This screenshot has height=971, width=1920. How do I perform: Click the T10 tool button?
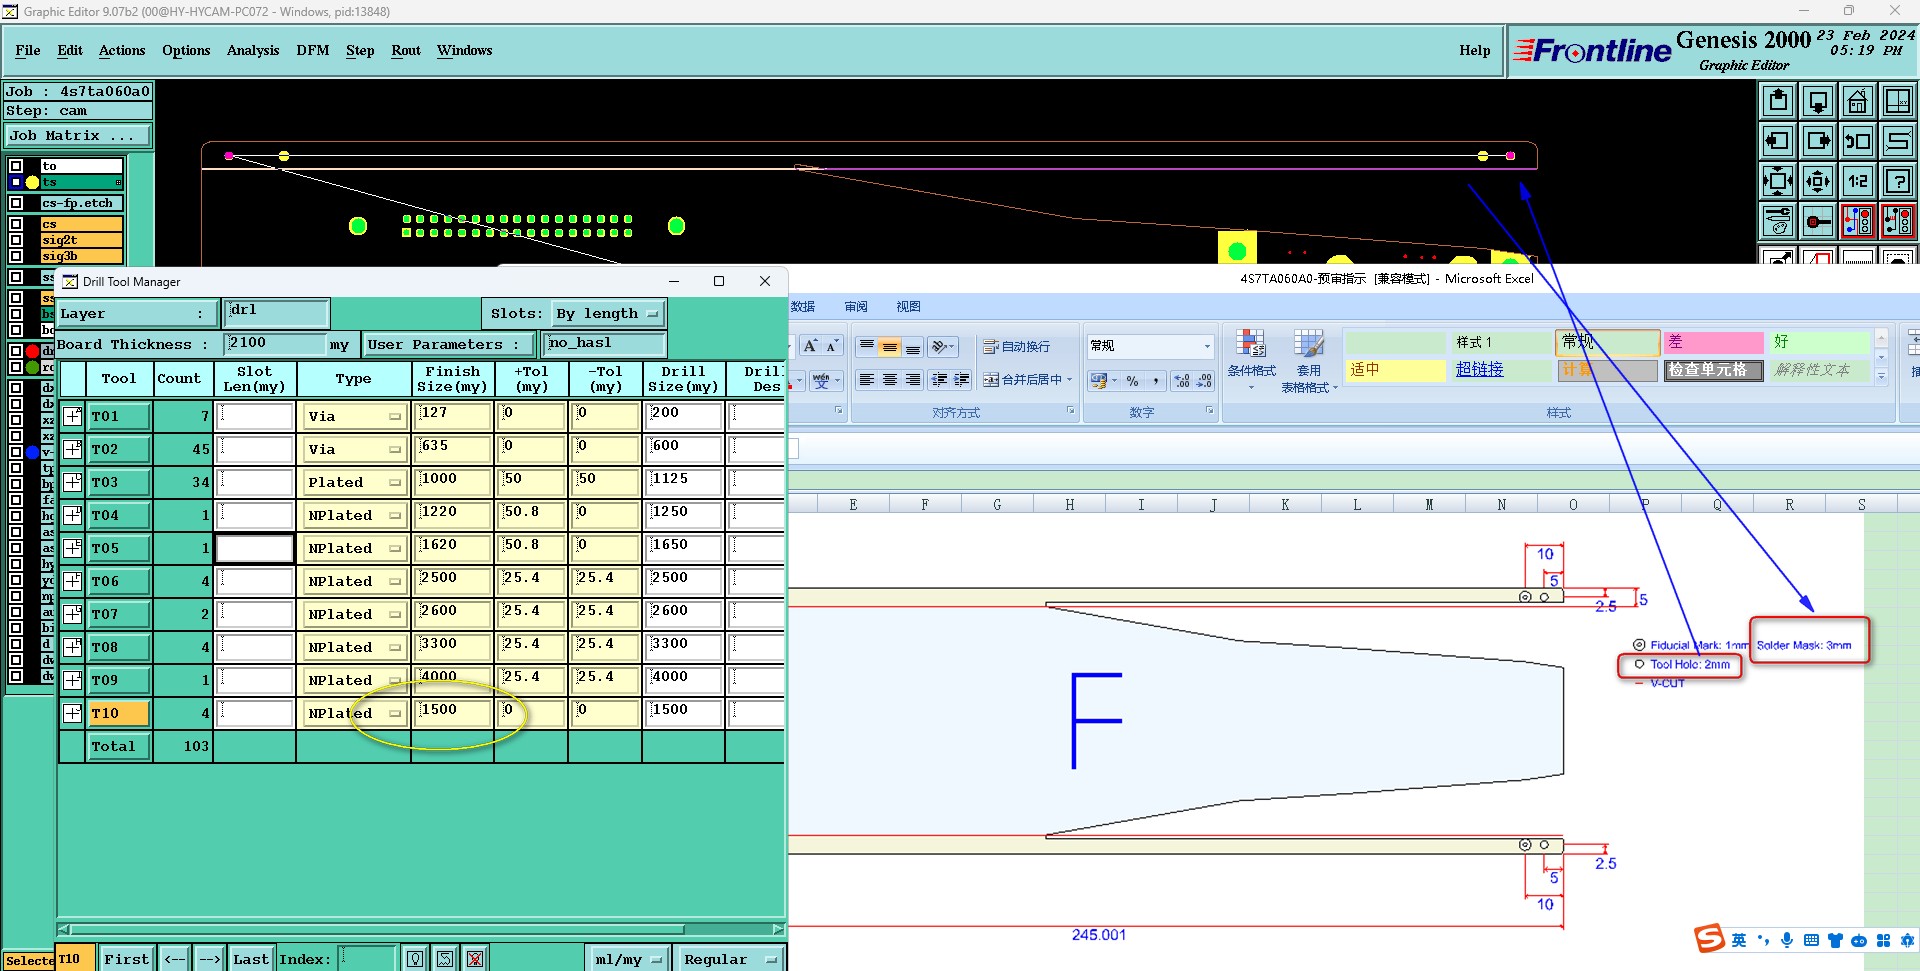pos(119,713)
